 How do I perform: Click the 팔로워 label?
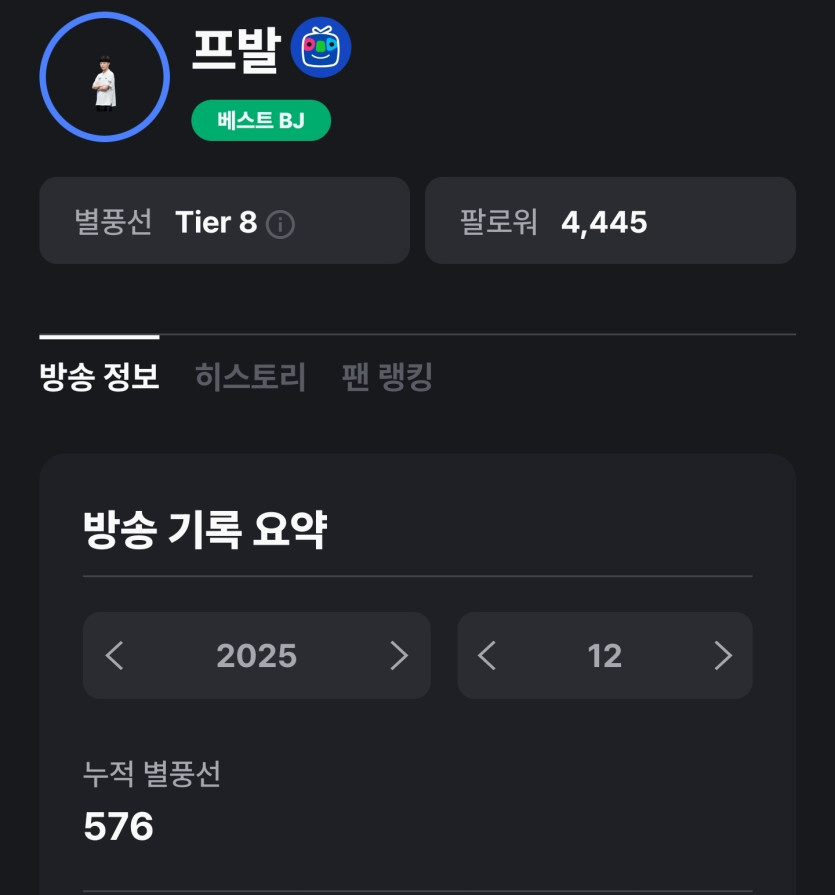coord(498,222)
